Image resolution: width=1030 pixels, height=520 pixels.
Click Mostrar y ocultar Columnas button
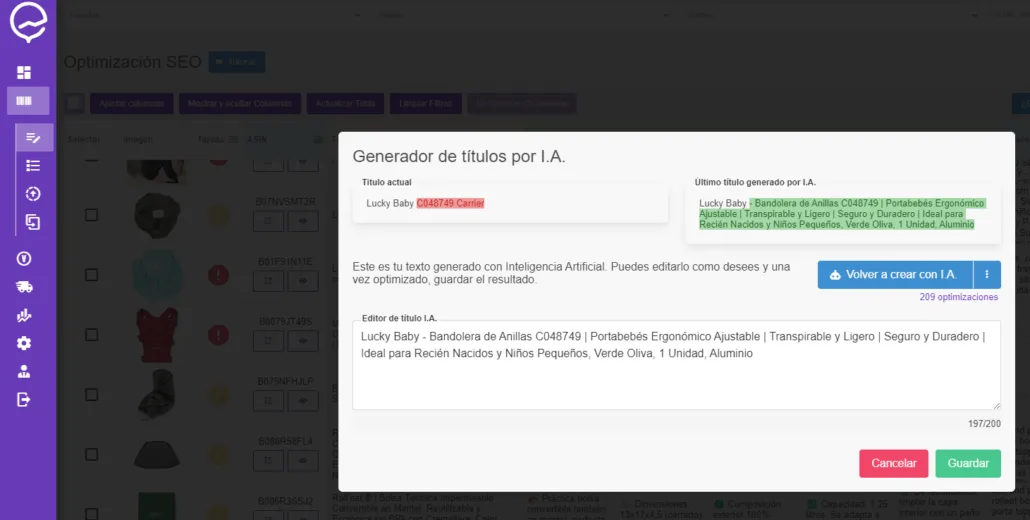tap(240, 103)
